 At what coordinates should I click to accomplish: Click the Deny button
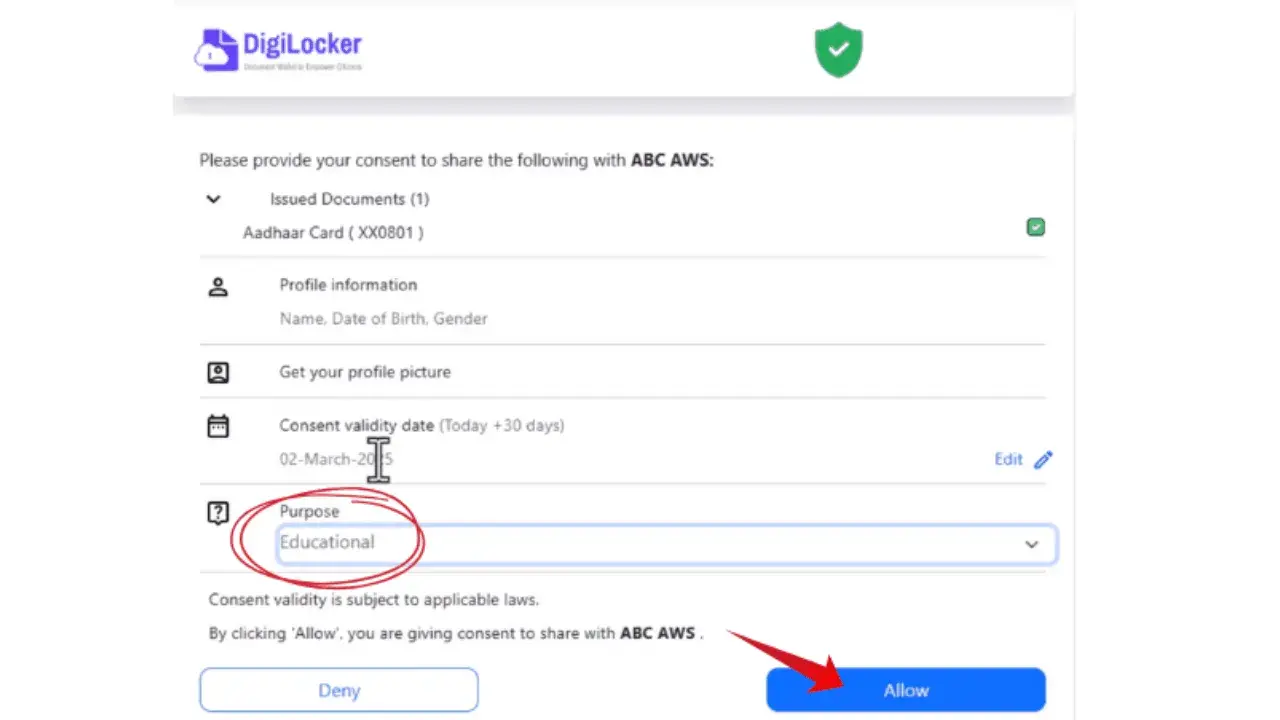(x=339, y=690)
